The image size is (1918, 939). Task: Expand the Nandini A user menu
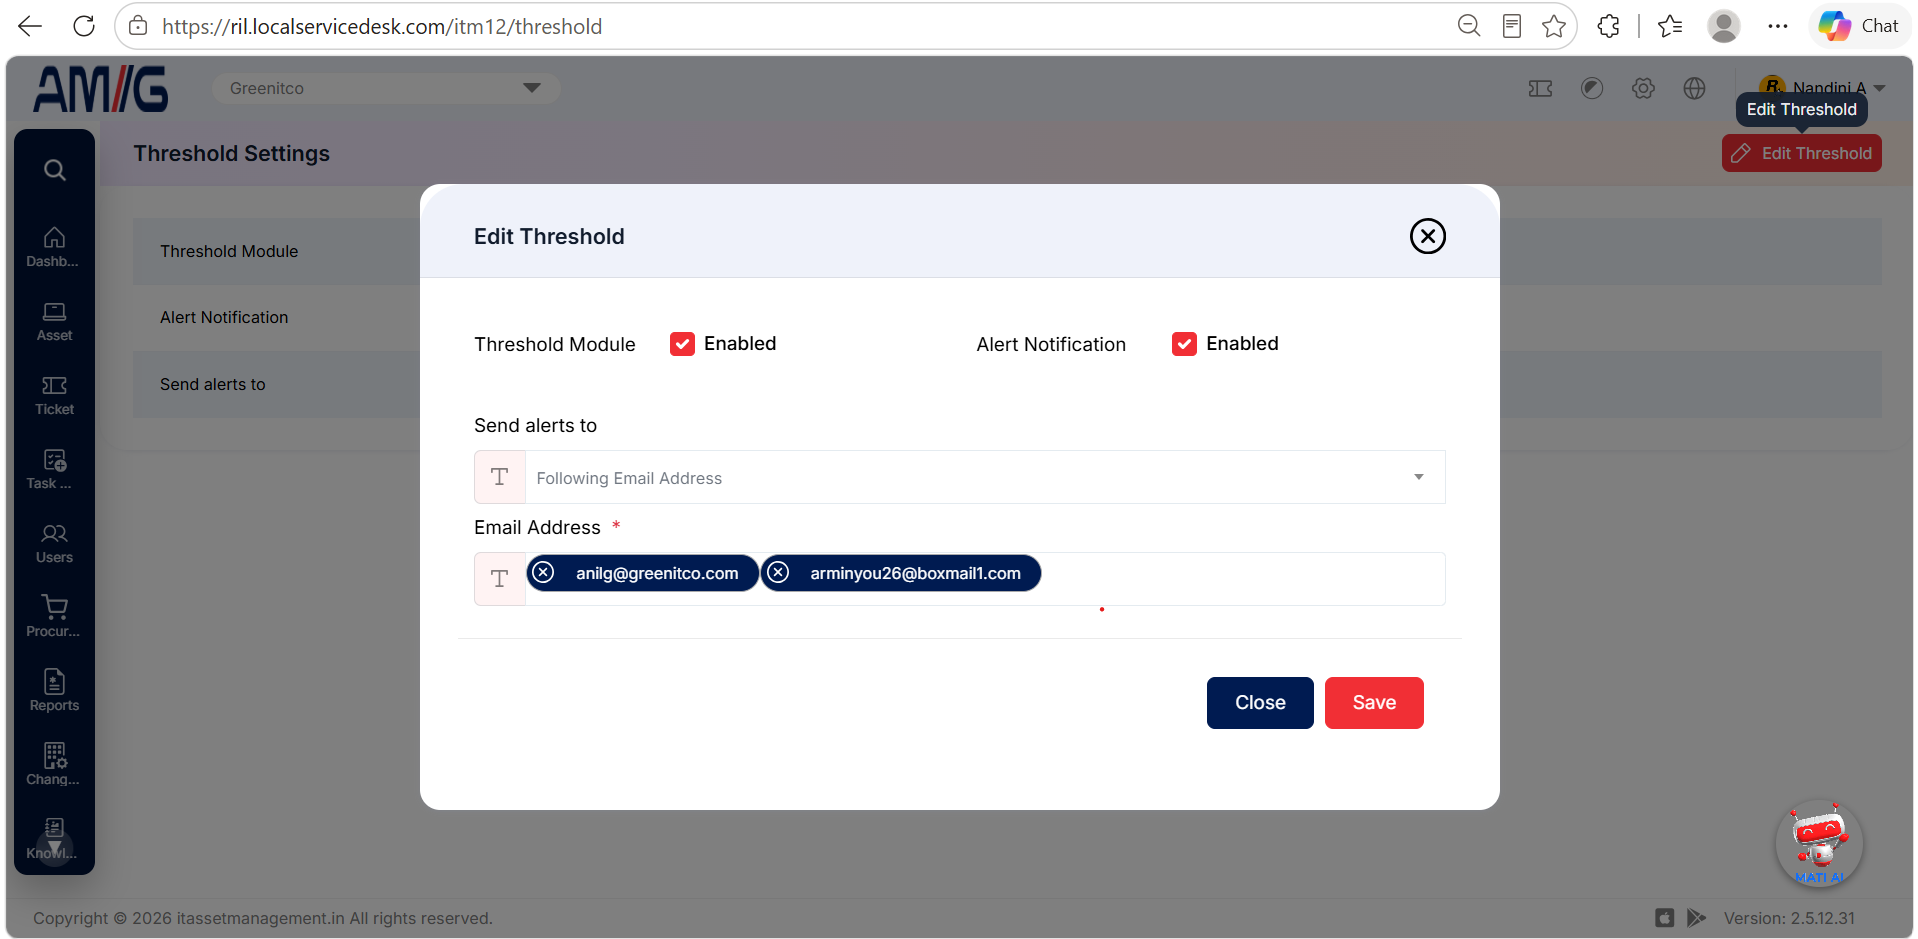(1822, 88)
